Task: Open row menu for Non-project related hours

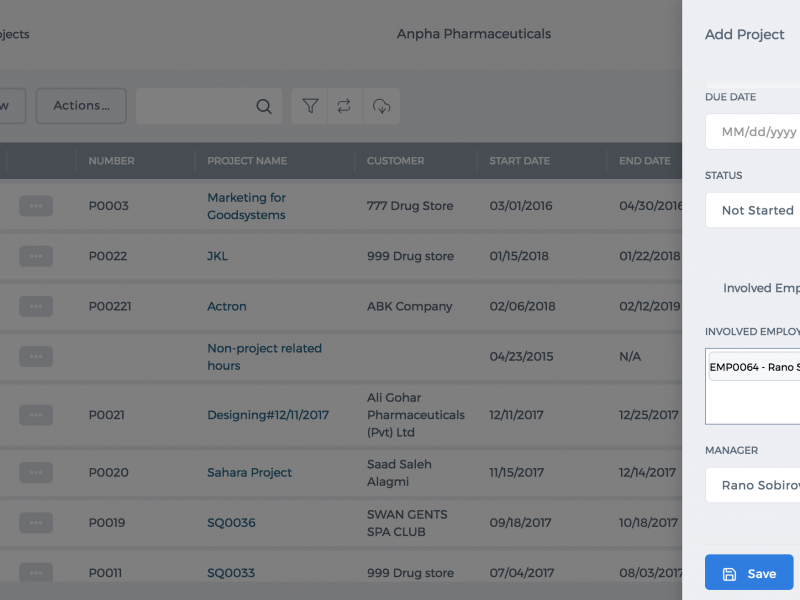Action: [36, 356]
